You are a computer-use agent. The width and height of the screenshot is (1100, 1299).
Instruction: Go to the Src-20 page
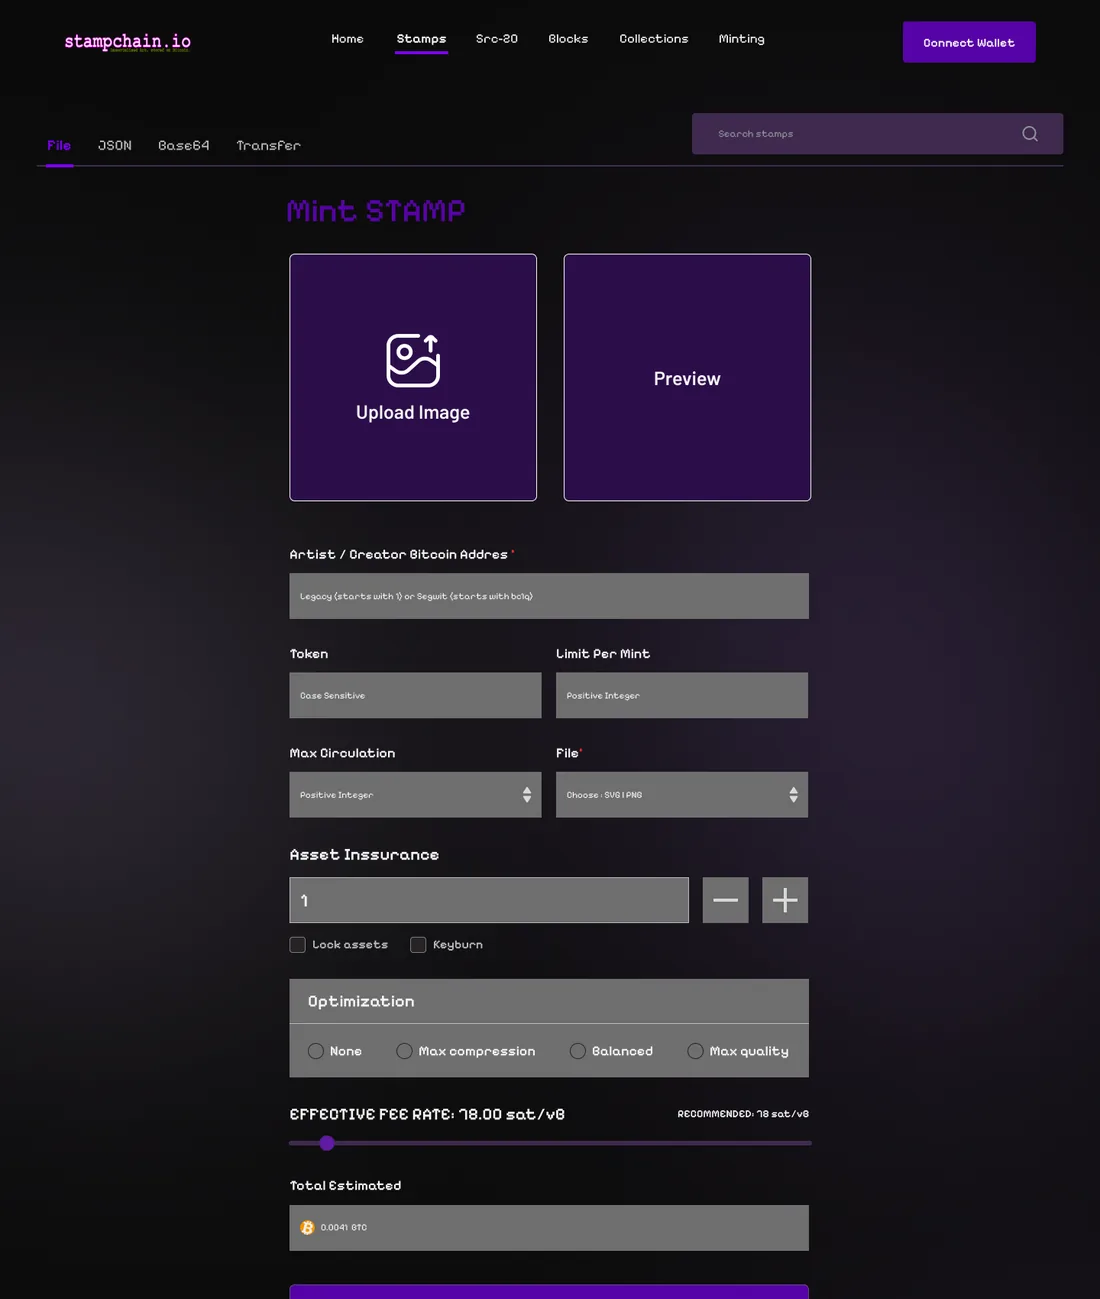(497, 39)
